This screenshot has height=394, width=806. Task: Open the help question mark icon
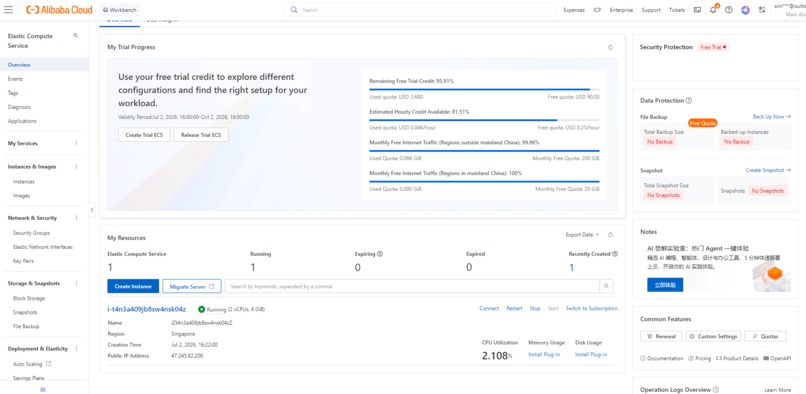tap(728, 10)
